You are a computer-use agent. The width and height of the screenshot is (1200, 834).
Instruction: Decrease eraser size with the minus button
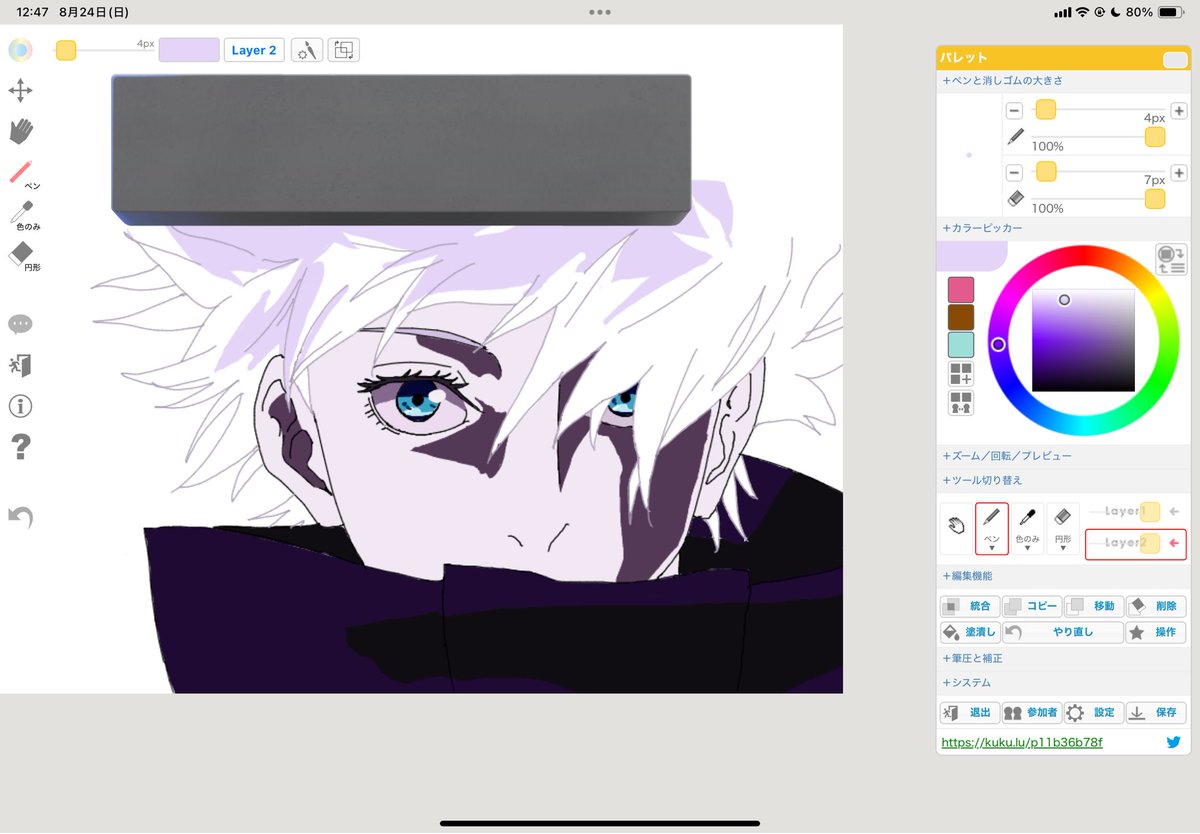click(1014, 173)
